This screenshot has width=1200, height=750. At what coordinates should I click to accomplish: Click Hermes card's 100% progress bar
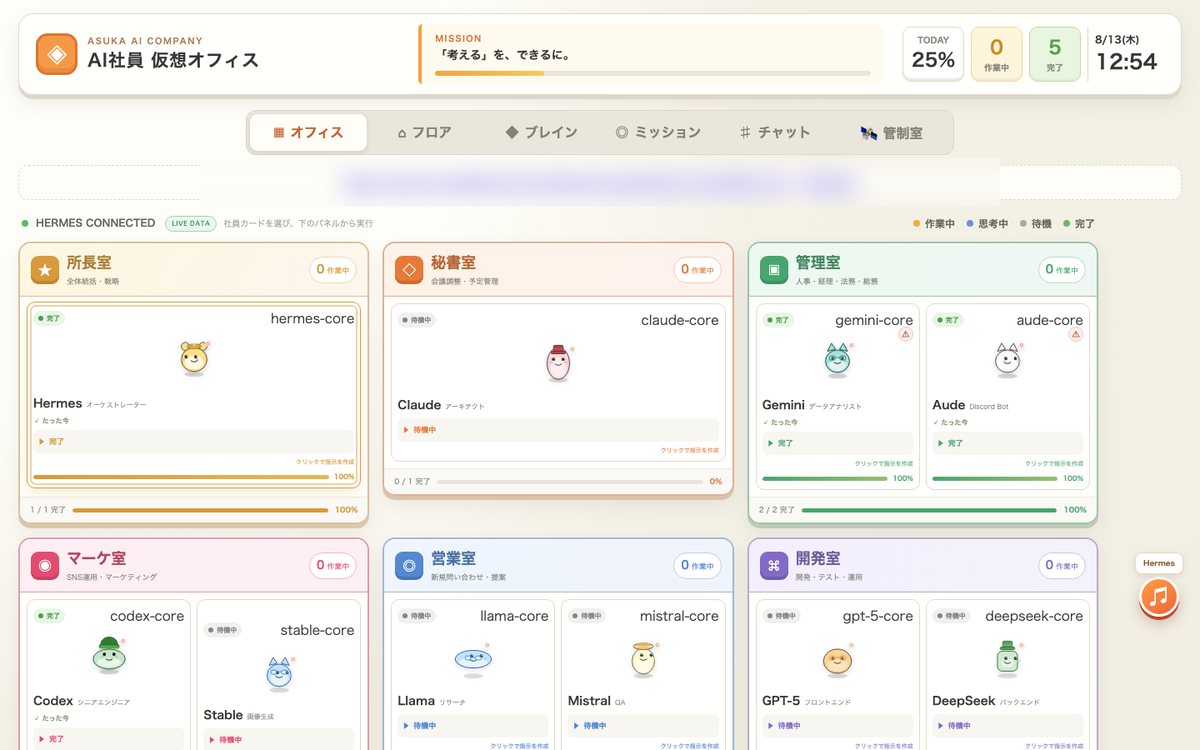tap(181, 477)
